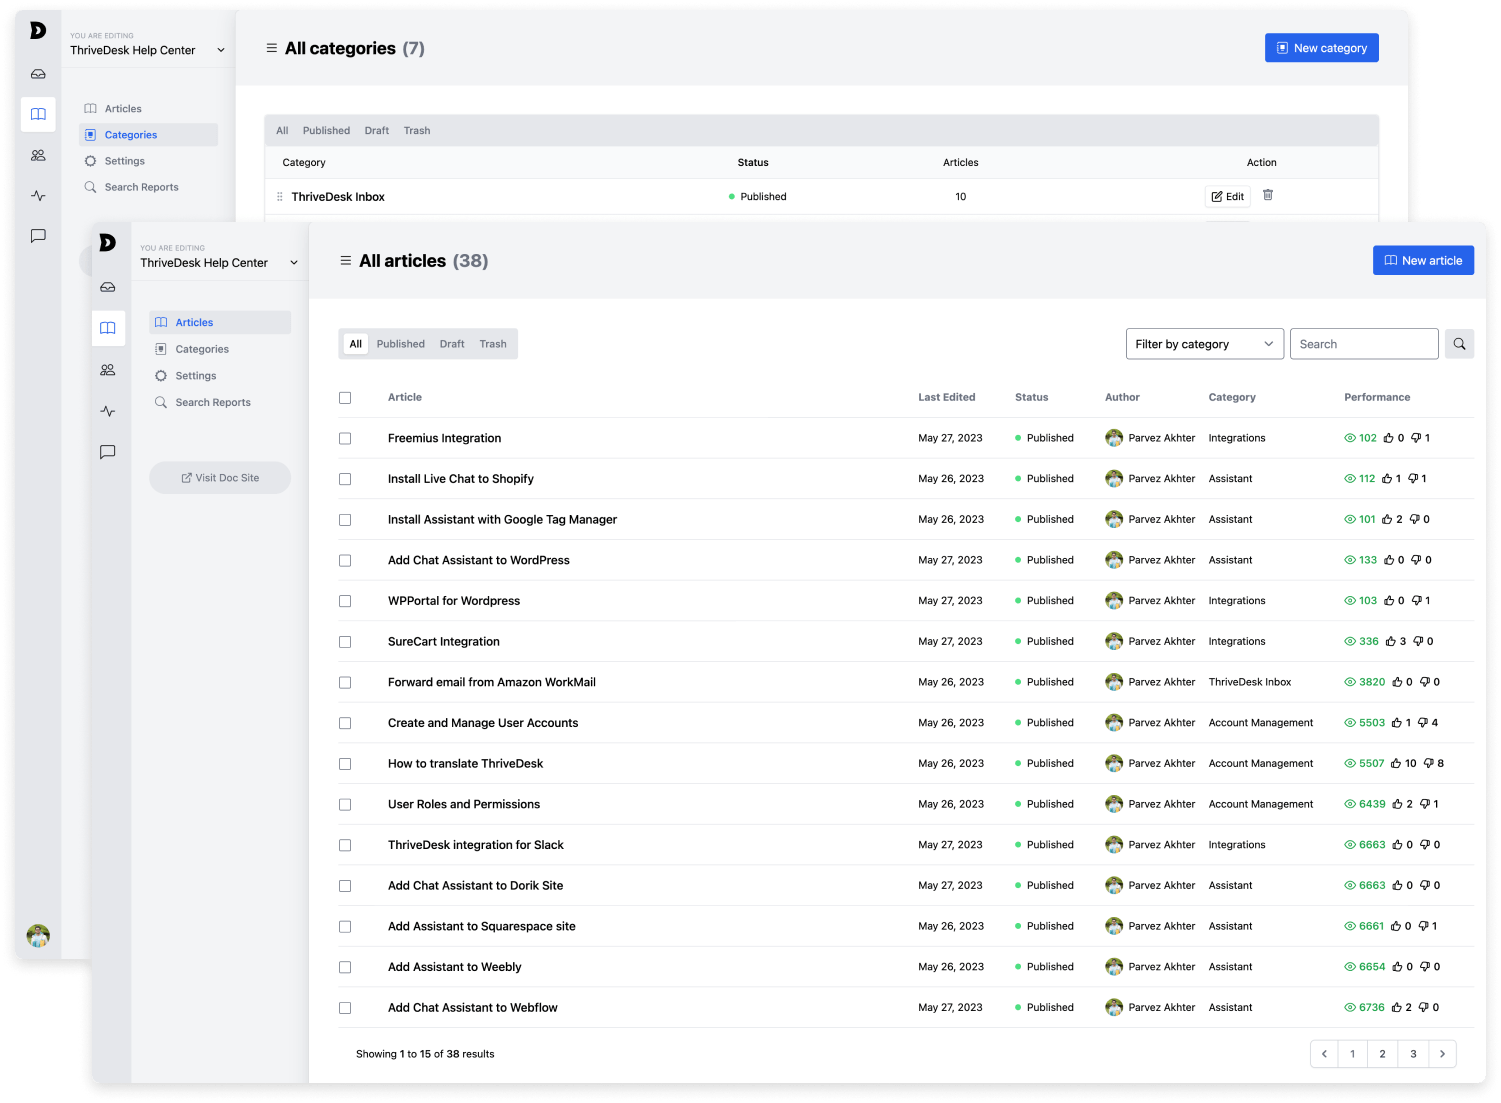Click the trash icon for ThriveDesk Inbox category
This screenshot has width=1501, height=1103.
point(1268,196)
